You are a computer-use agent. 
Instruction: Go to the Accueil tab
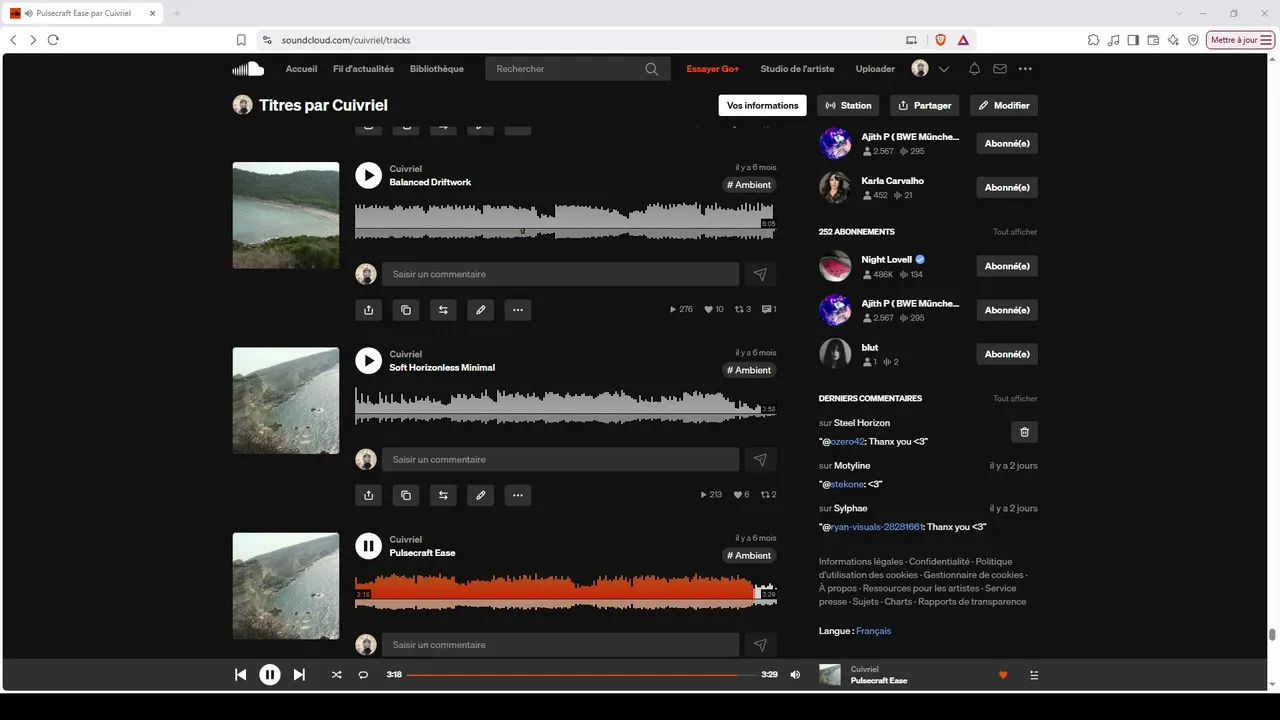coord(301,69)
